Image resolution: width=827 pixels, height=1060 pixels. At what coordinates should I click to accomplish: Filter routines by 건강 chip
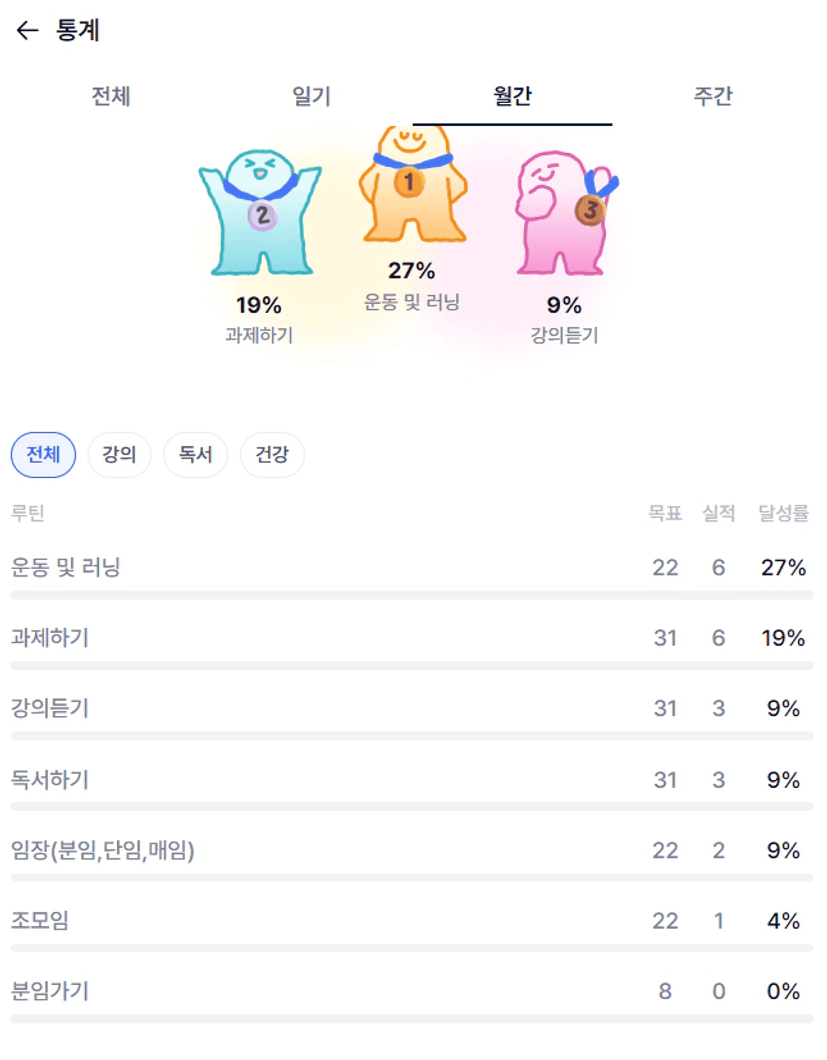[272, 455]
